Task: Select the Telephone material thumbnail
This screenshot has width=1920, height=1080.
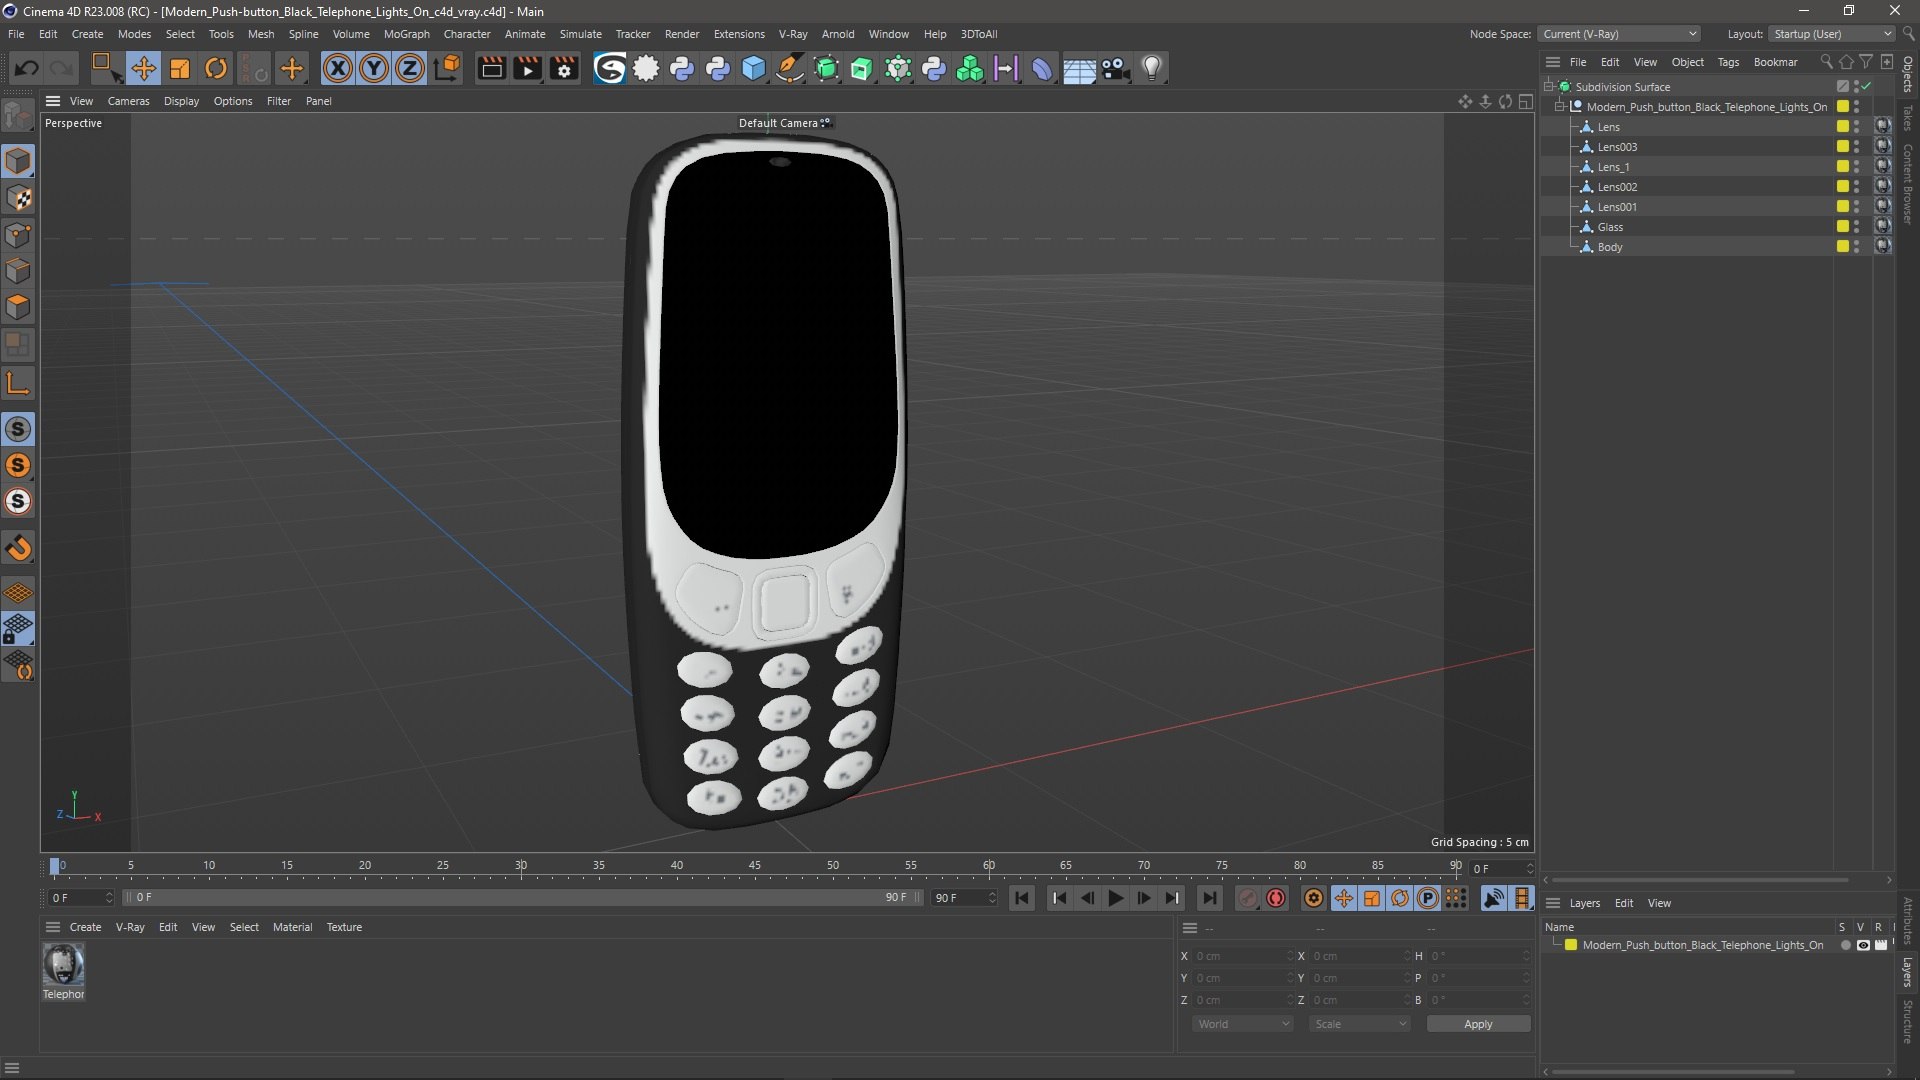Action: point(63,965)
